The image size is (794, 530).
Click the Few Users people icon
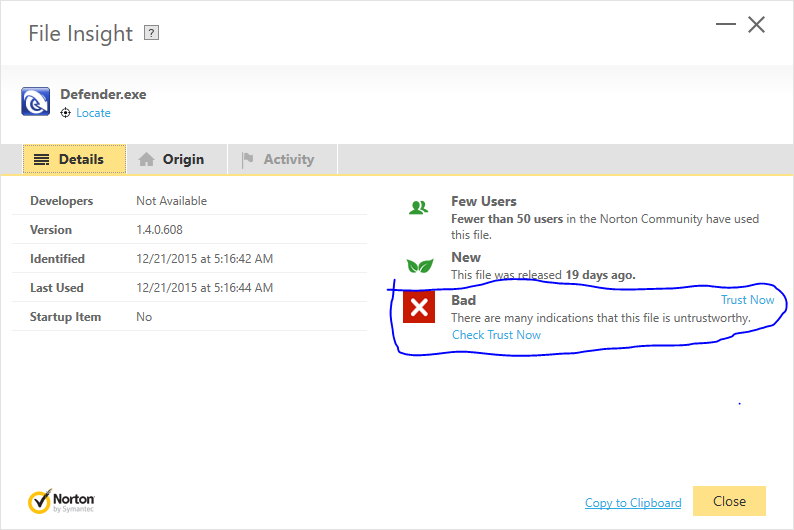419,208
